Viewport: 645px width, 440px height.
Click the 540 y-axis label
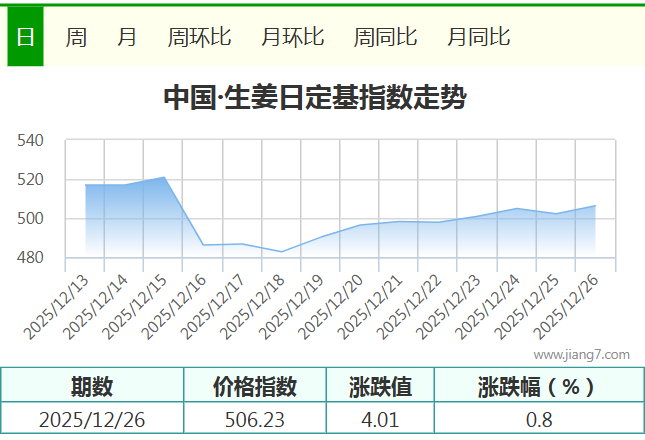[x=32, y=141]
